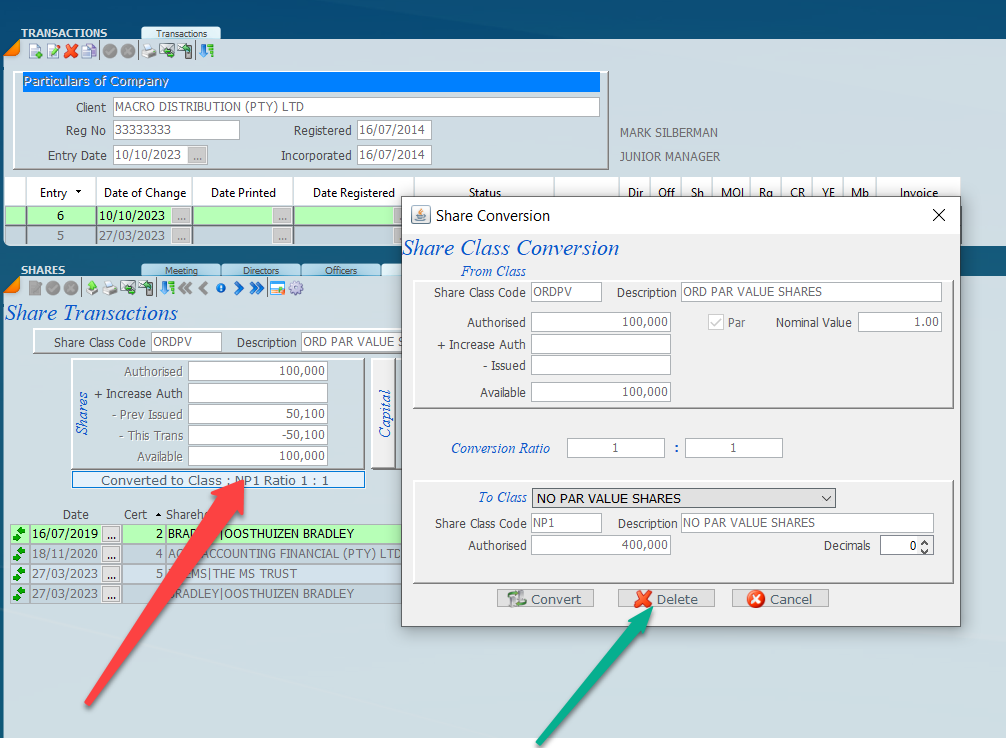Image resolution: width=1006 pixels, height=748 pixels.
Task: Go to last record with double right arrow
Action: point(257,288)
